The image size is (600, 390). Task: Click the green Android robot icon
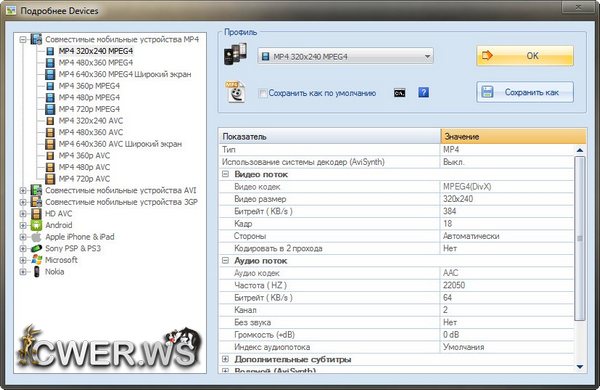[x=36, y=225]
